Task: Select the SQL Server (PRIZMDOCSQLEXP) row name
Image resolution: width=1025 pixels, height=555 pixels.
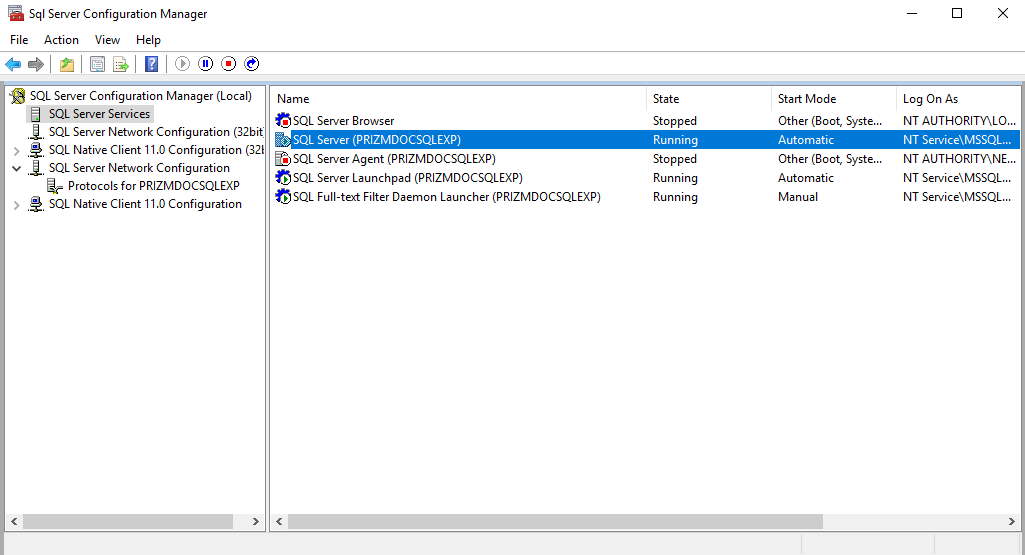Action: pos(377,140)
